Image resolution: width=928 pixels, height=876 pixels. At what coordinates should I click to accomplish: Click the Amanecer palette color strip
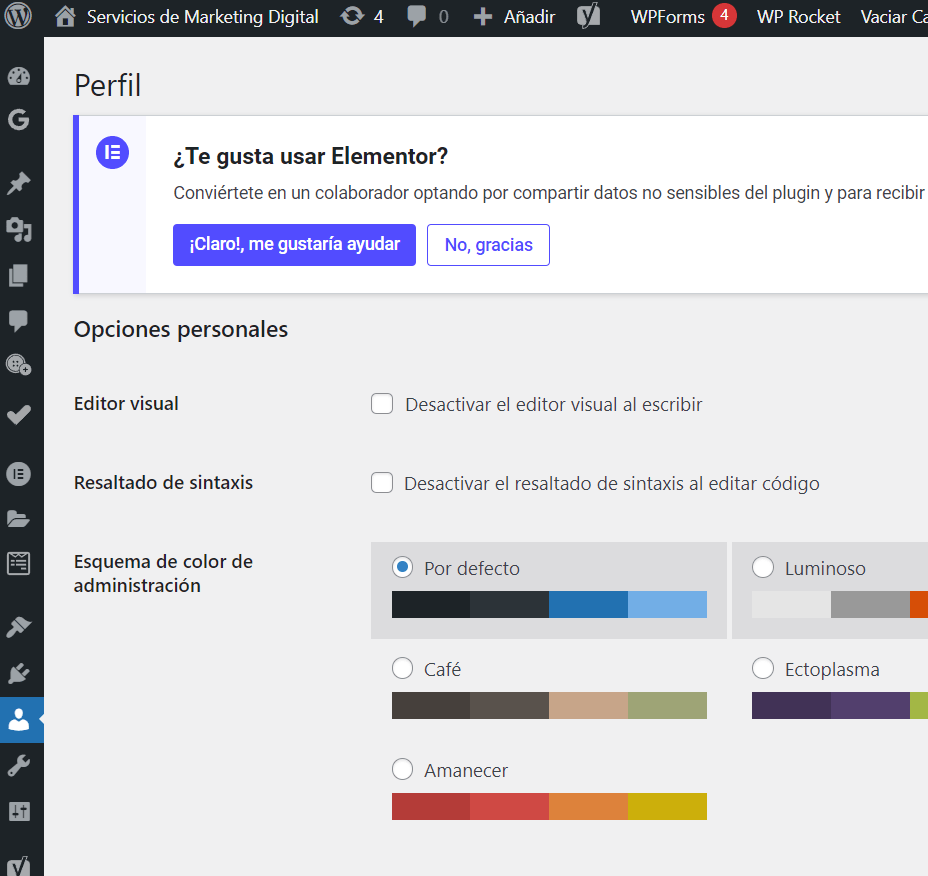pyautogui.click(x=549, y=807)
